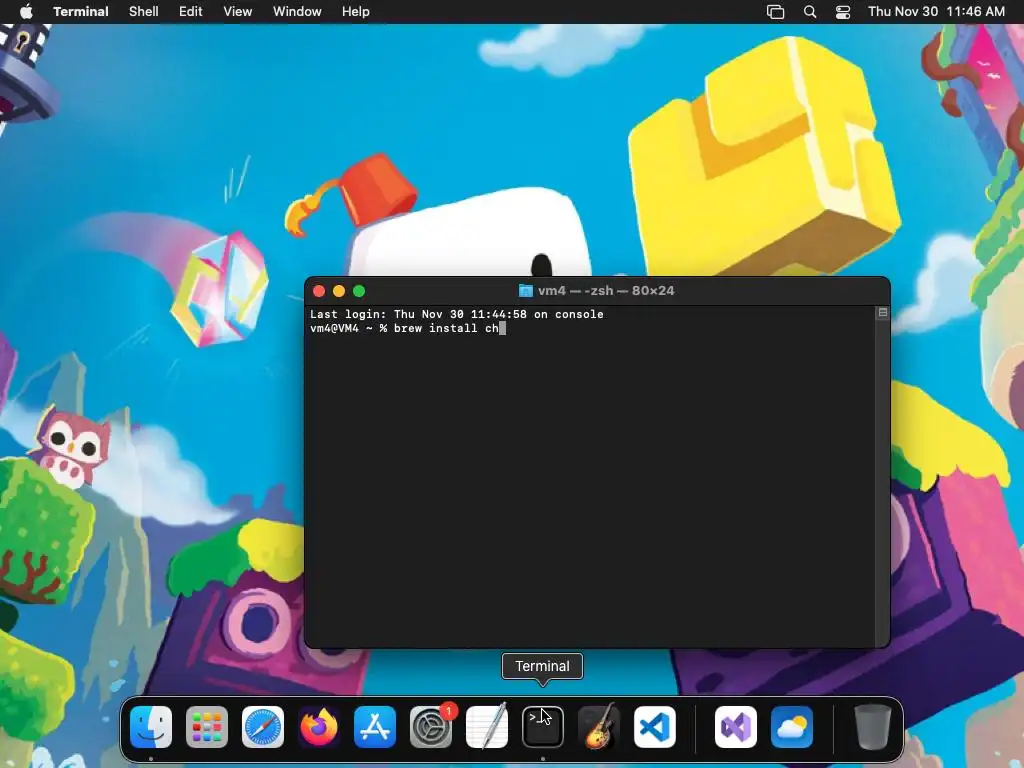Open the Apple menu
This screenshot has height=768, width=1024.
point(26,12)
